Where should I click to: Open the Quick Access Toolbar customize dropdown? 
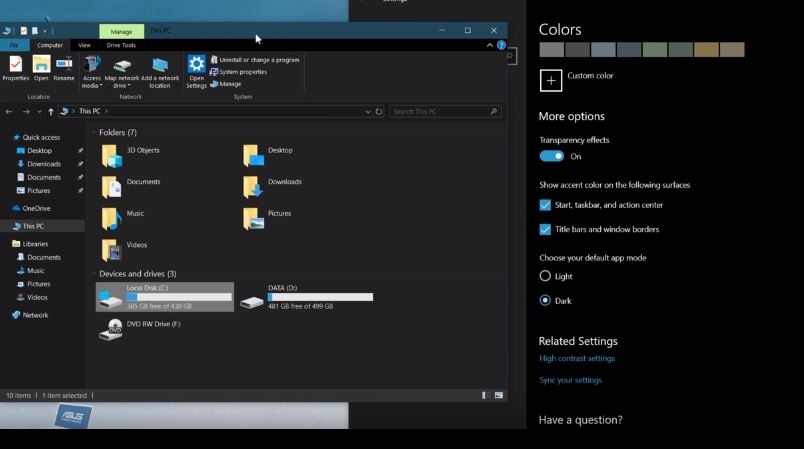(x=45, y=31)
